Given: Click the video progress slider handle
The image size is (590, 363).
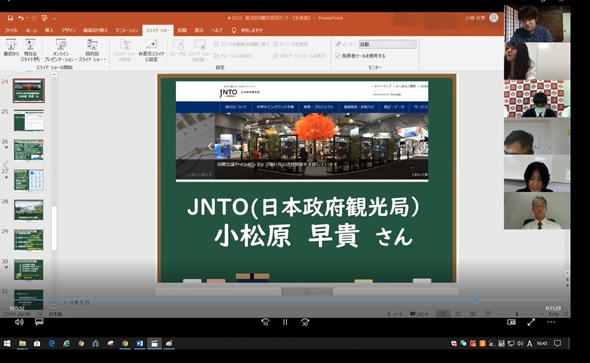Looking at the screenshot, I should tap(476, 300).
